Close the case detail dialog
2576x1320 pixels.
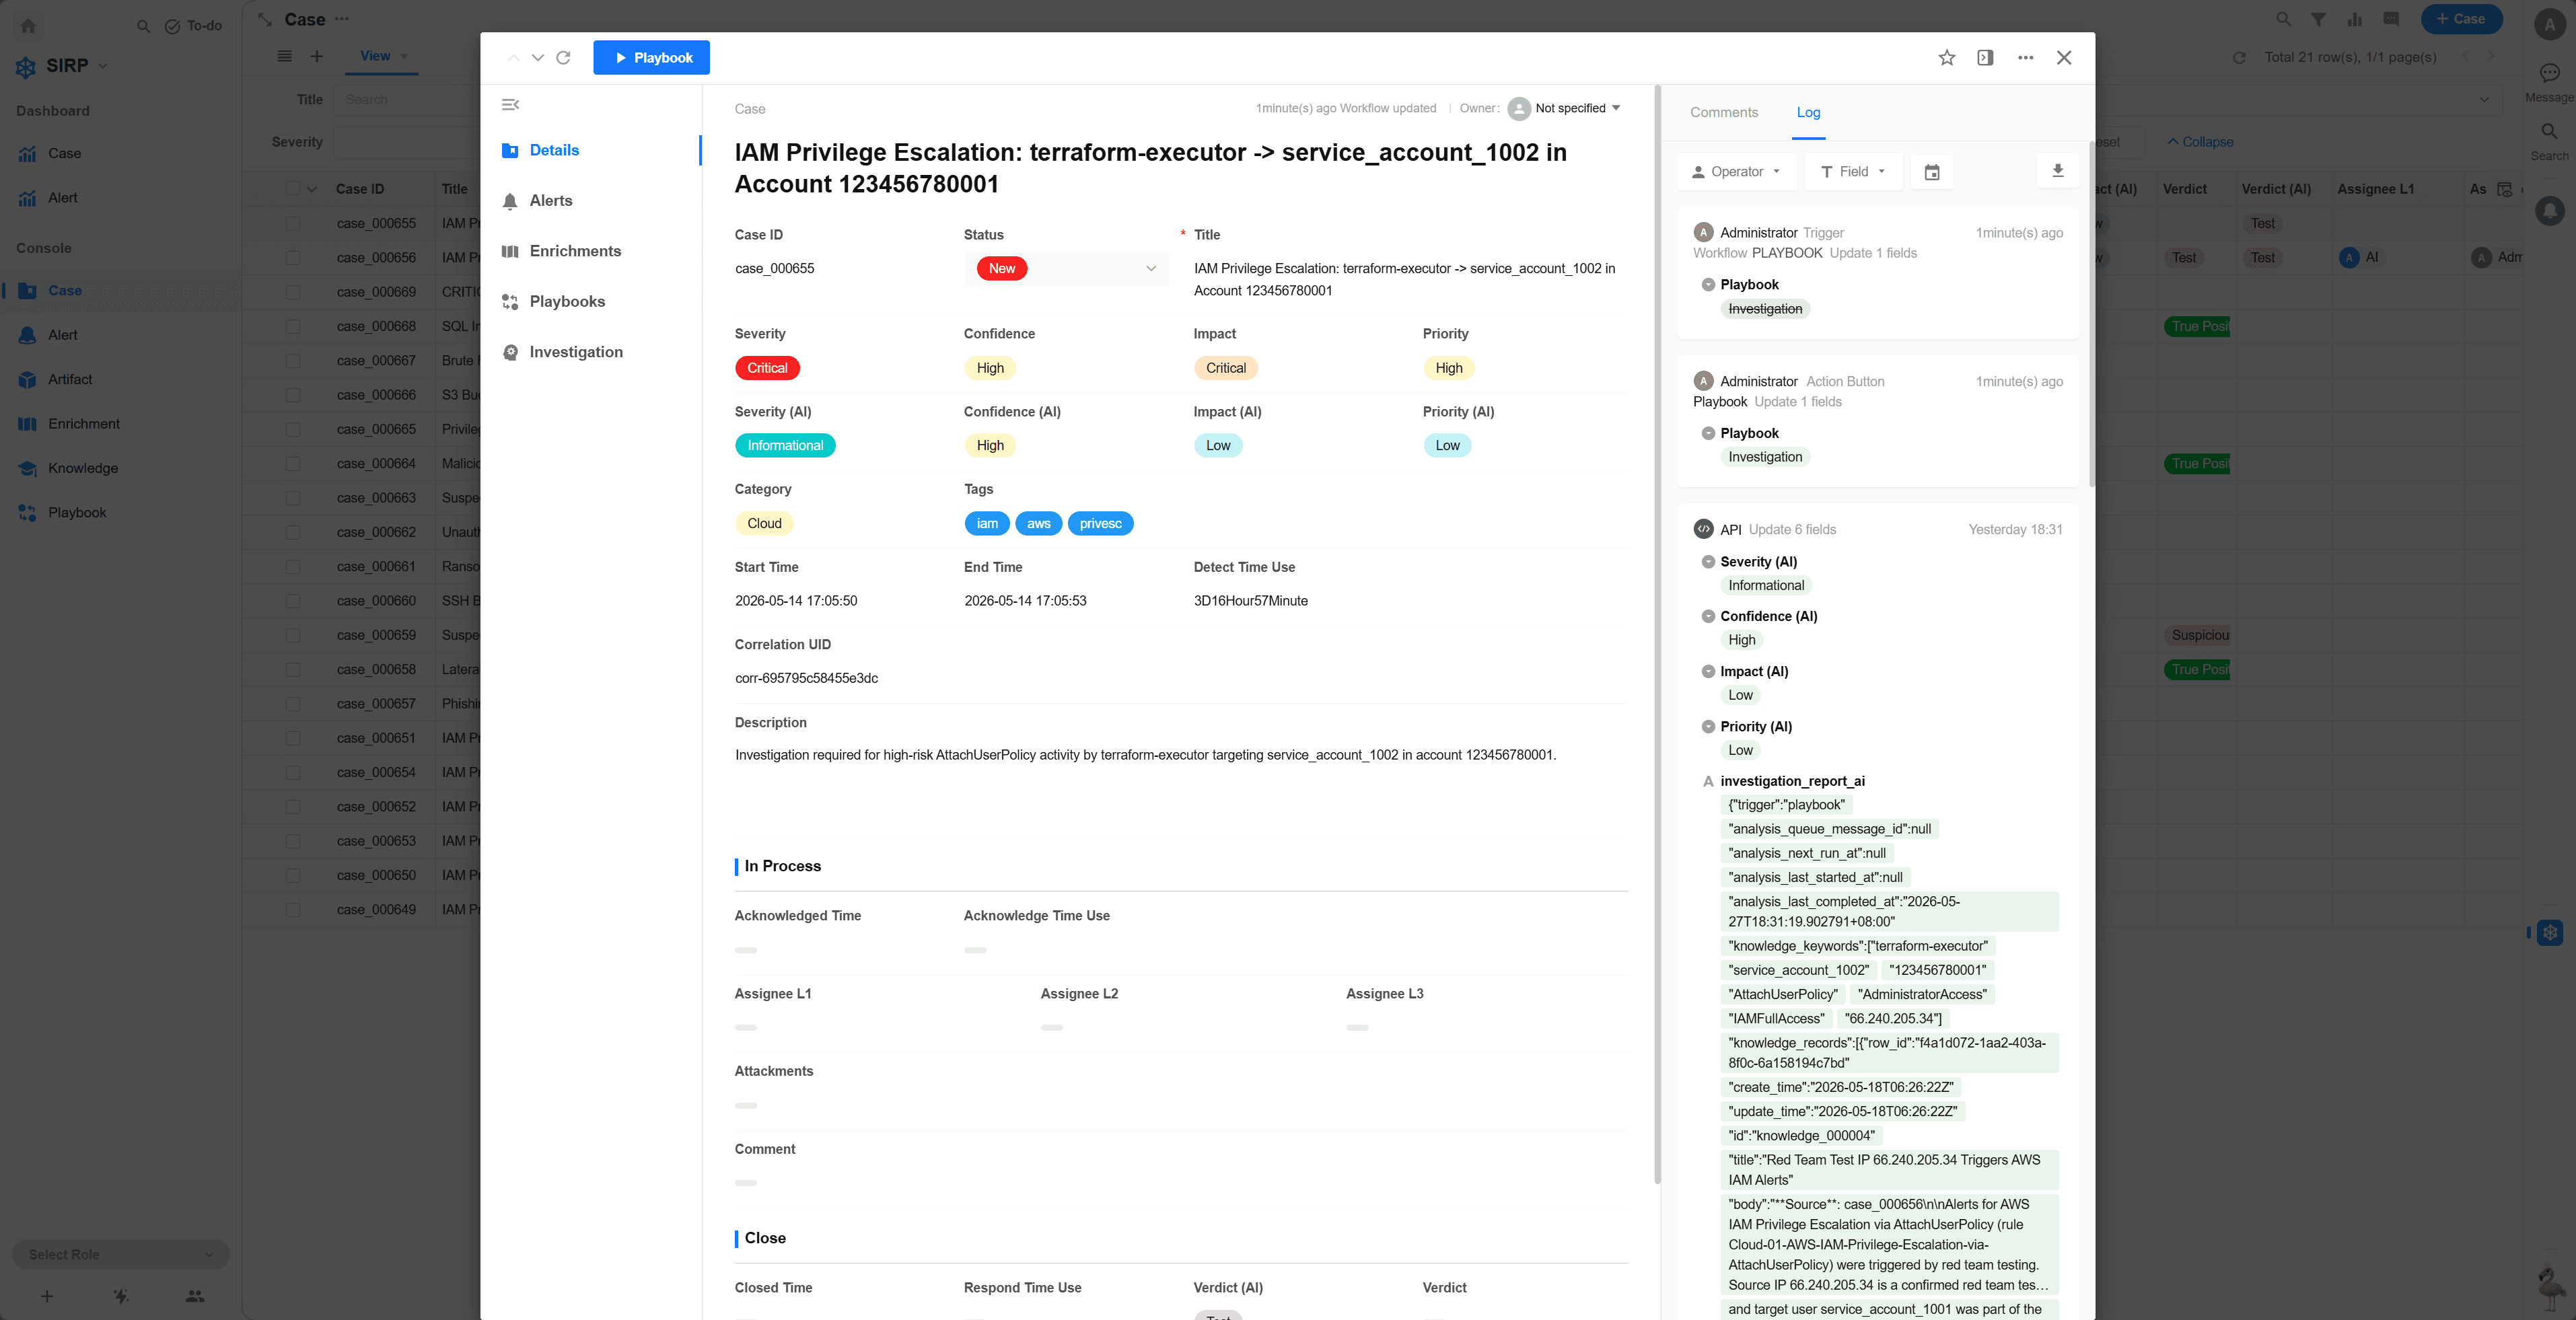[2064, 58]
